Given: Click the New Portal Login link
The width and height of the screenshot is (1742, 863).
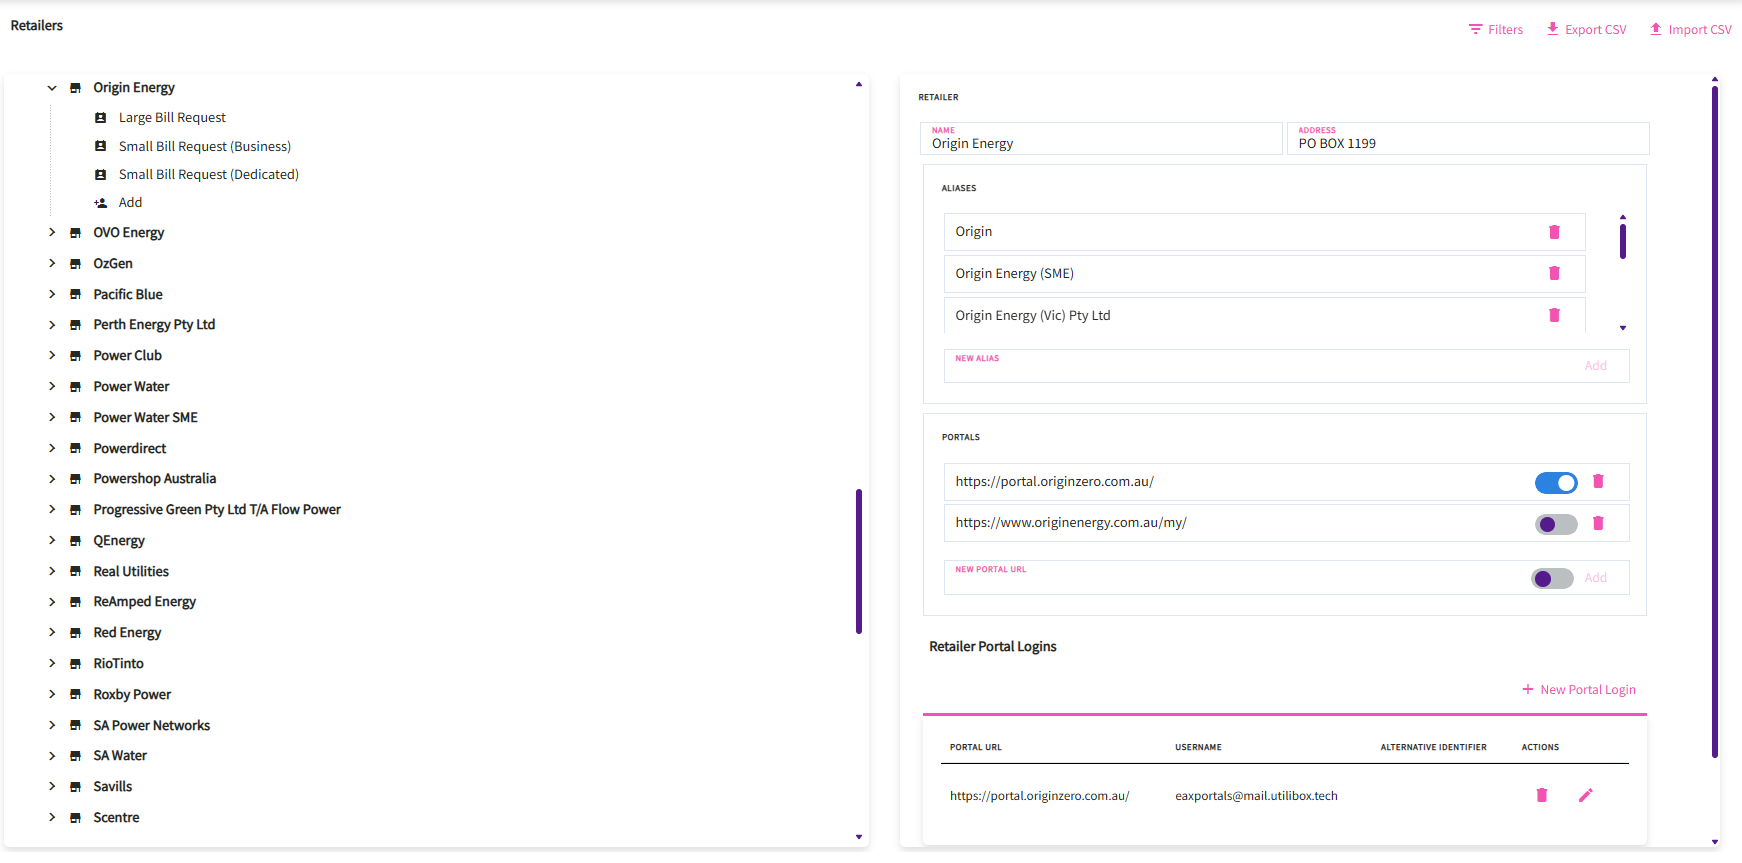Looking at the screenshot, I should coord(1578,690).
